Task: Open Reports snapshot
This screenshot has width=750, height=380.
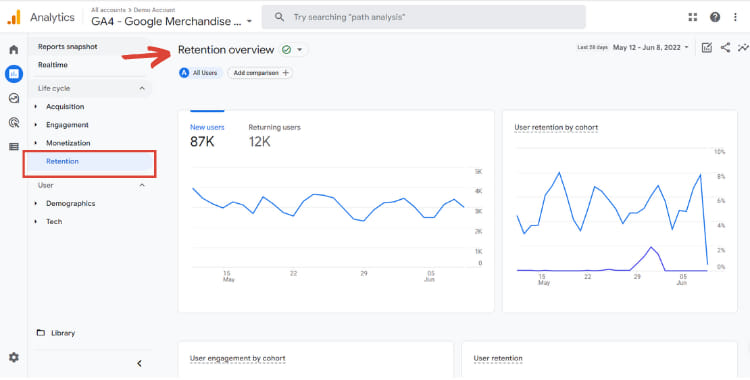Action: click(x=68, y=46)
